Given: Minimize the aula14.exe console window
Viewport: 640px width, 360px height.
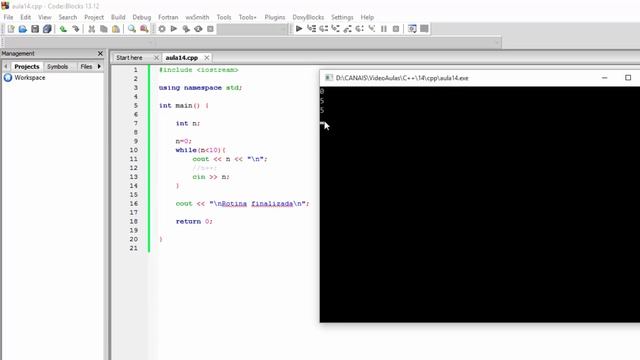Looking at the screenshot, I should (x=604, y=78).
